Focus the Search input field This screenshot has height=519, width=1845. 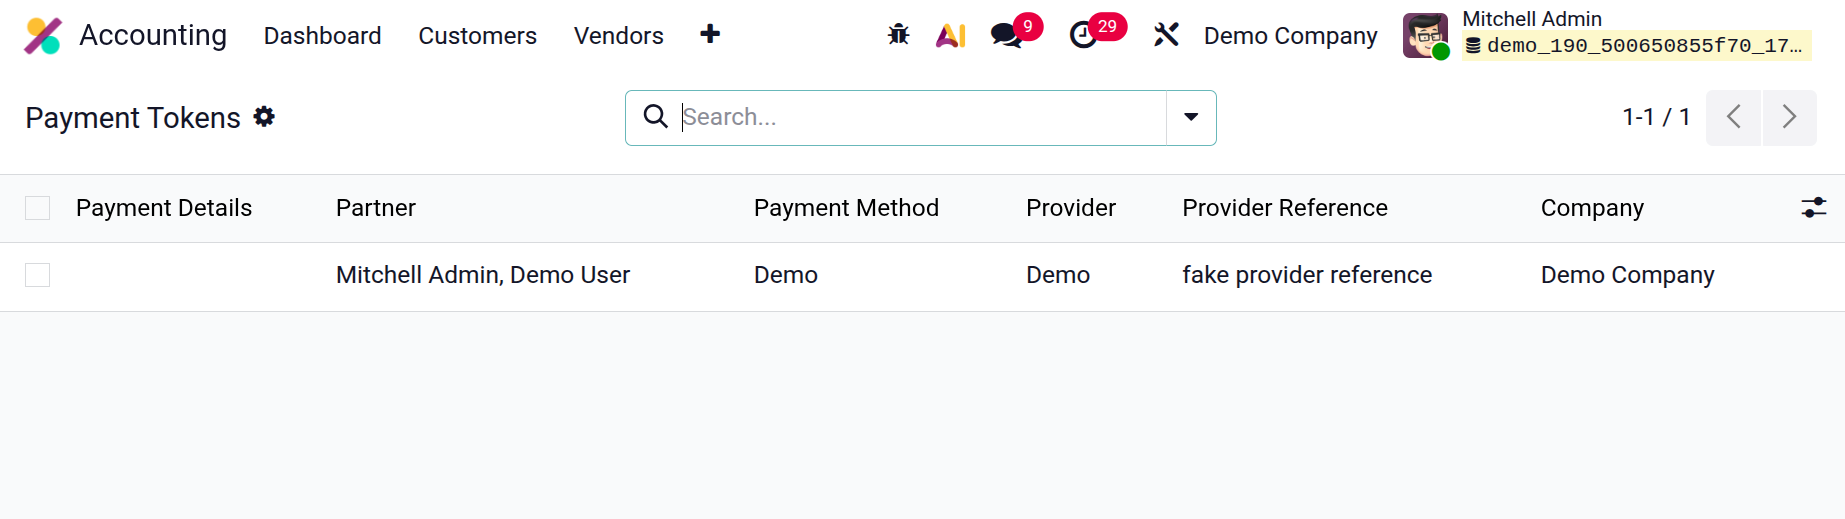920,117
